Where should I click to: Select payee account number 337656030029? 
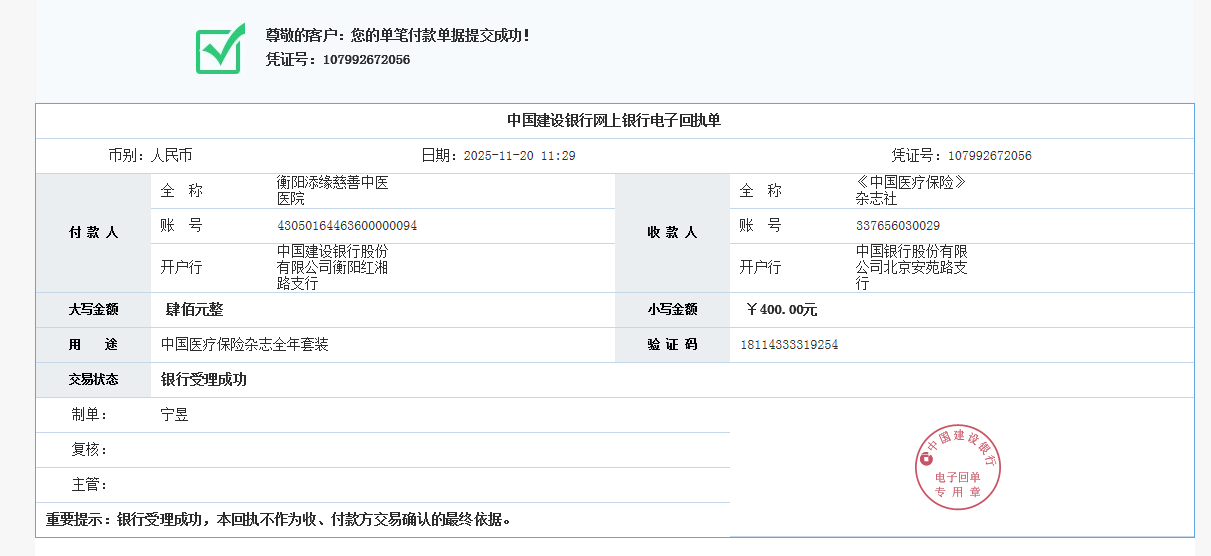pyautogui.click(x=897, y=226)
